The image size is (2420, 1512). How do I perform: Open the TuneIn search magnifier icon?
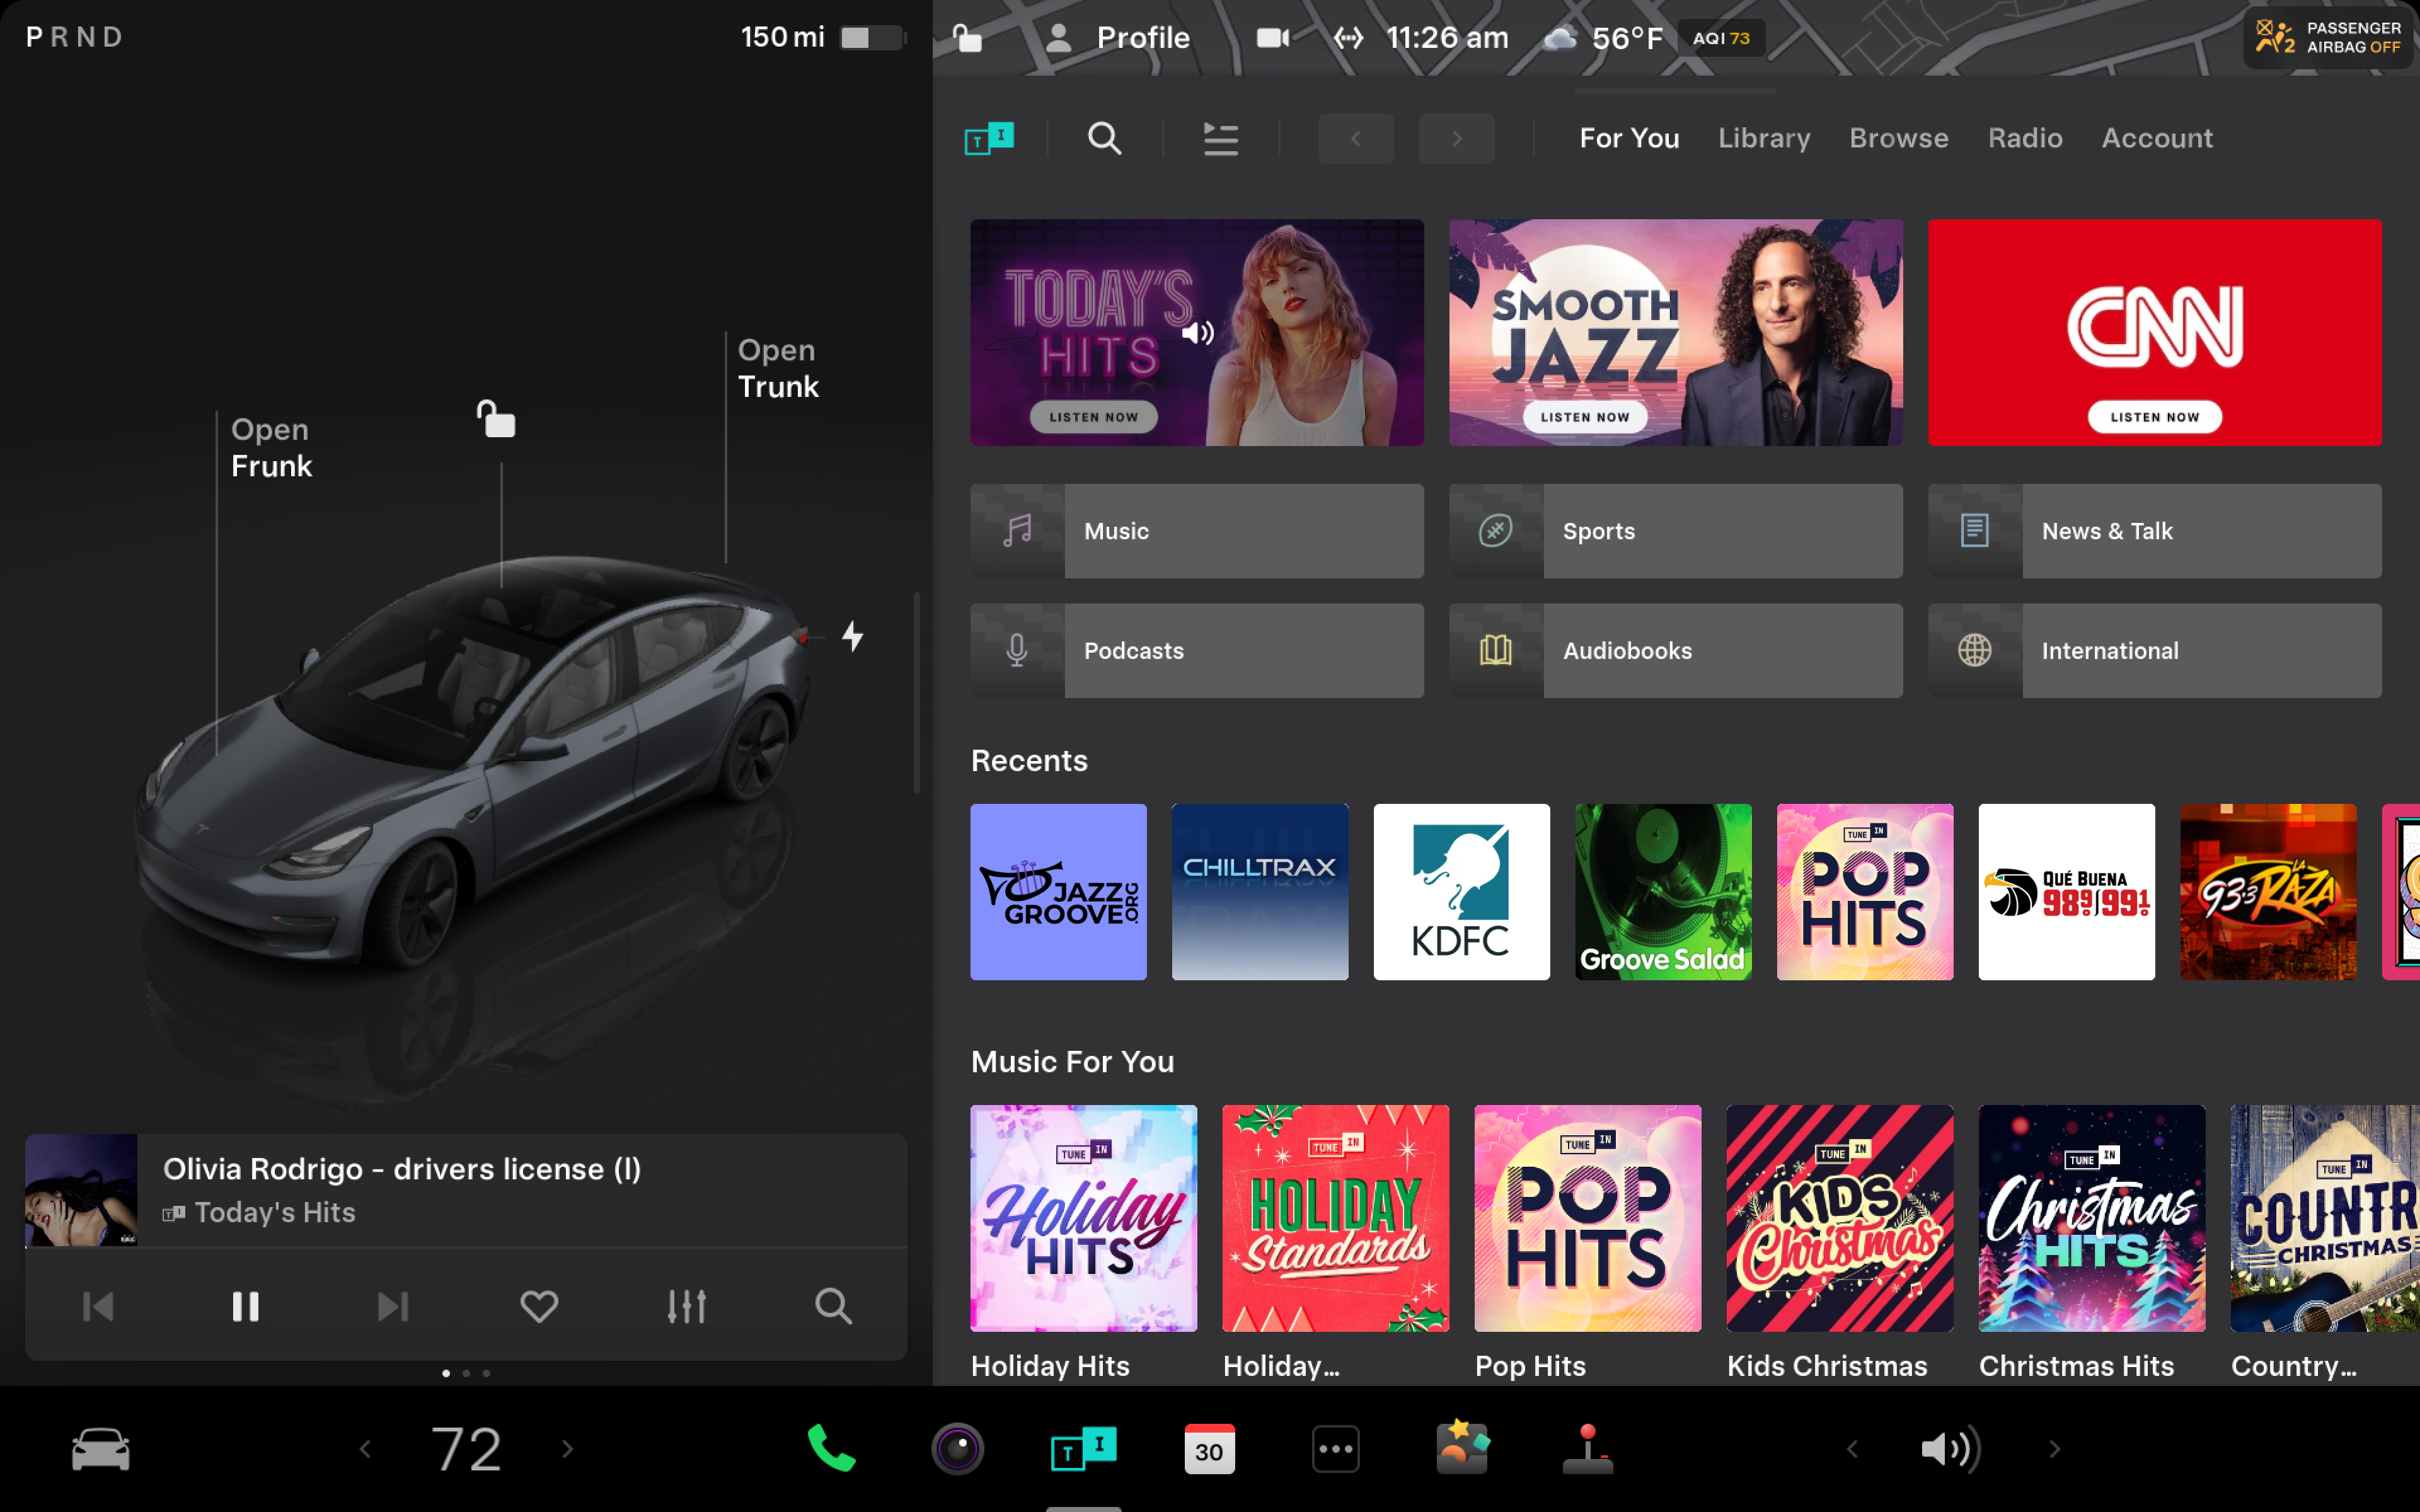pos(1104,138)
